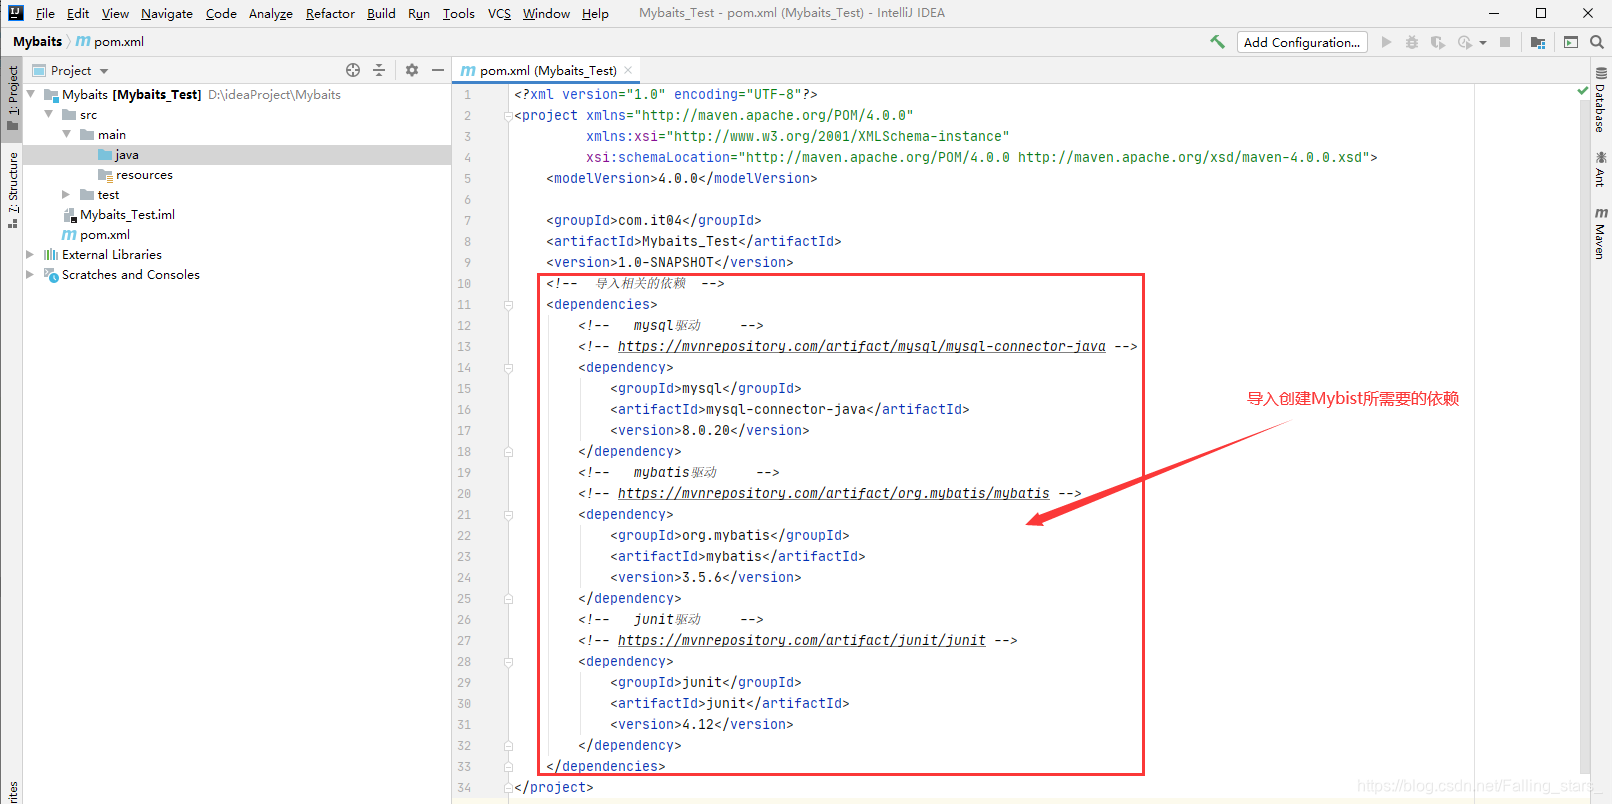Fold the junit dependency at line 28
1612x804 pixels.
click(x=508, y=662)
